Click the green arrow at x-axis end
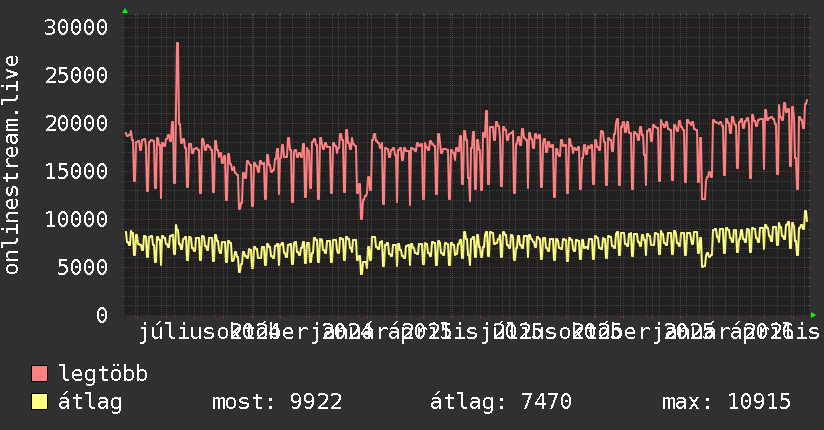The height and width of the screenshot is (430, 824). pyautogui.click(x=813, y=315)
